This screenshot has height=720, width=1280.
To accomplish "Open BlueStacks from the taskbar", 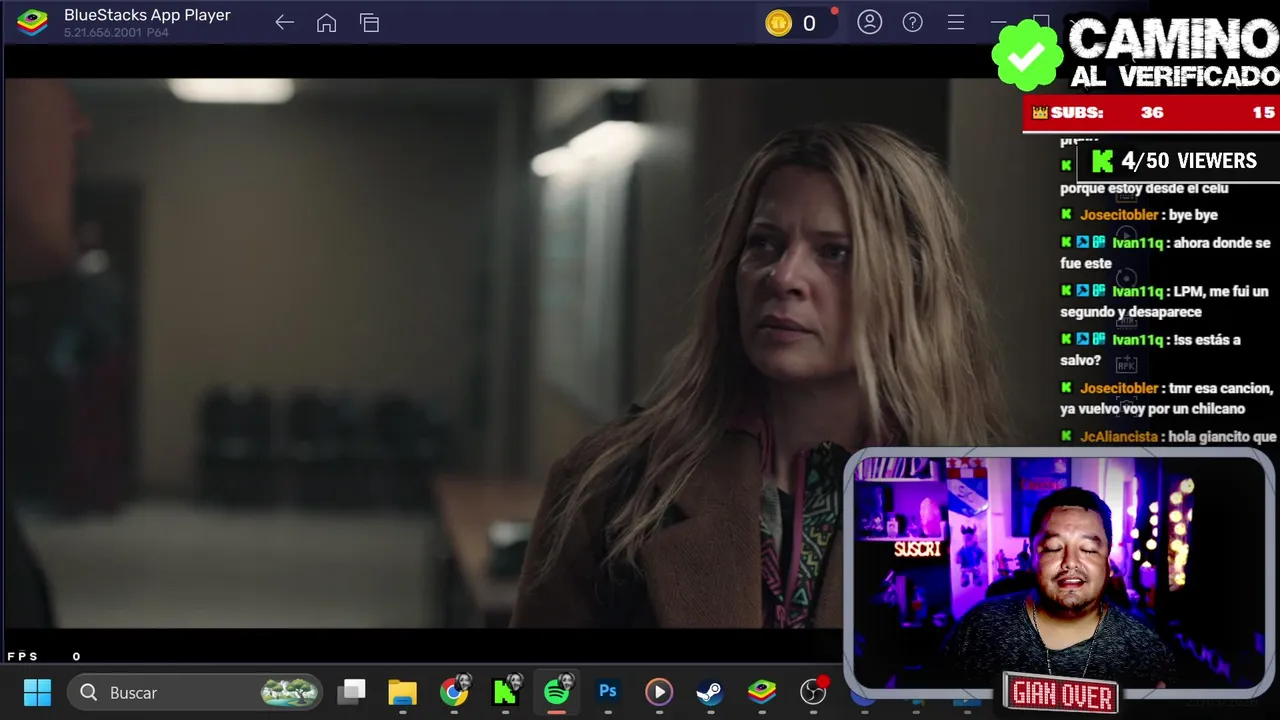I will click(x=762, y=692).
